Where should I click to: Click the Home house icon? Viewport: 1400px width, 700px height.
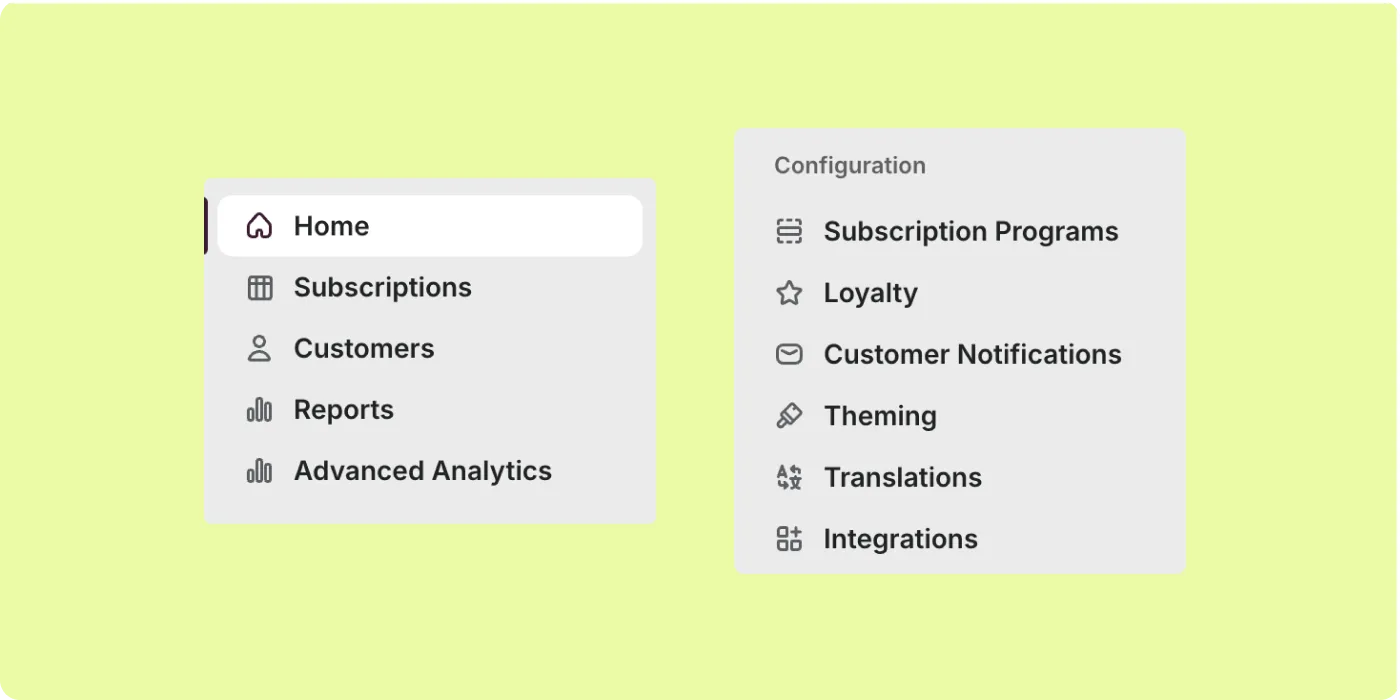click(x=259, y=226)
